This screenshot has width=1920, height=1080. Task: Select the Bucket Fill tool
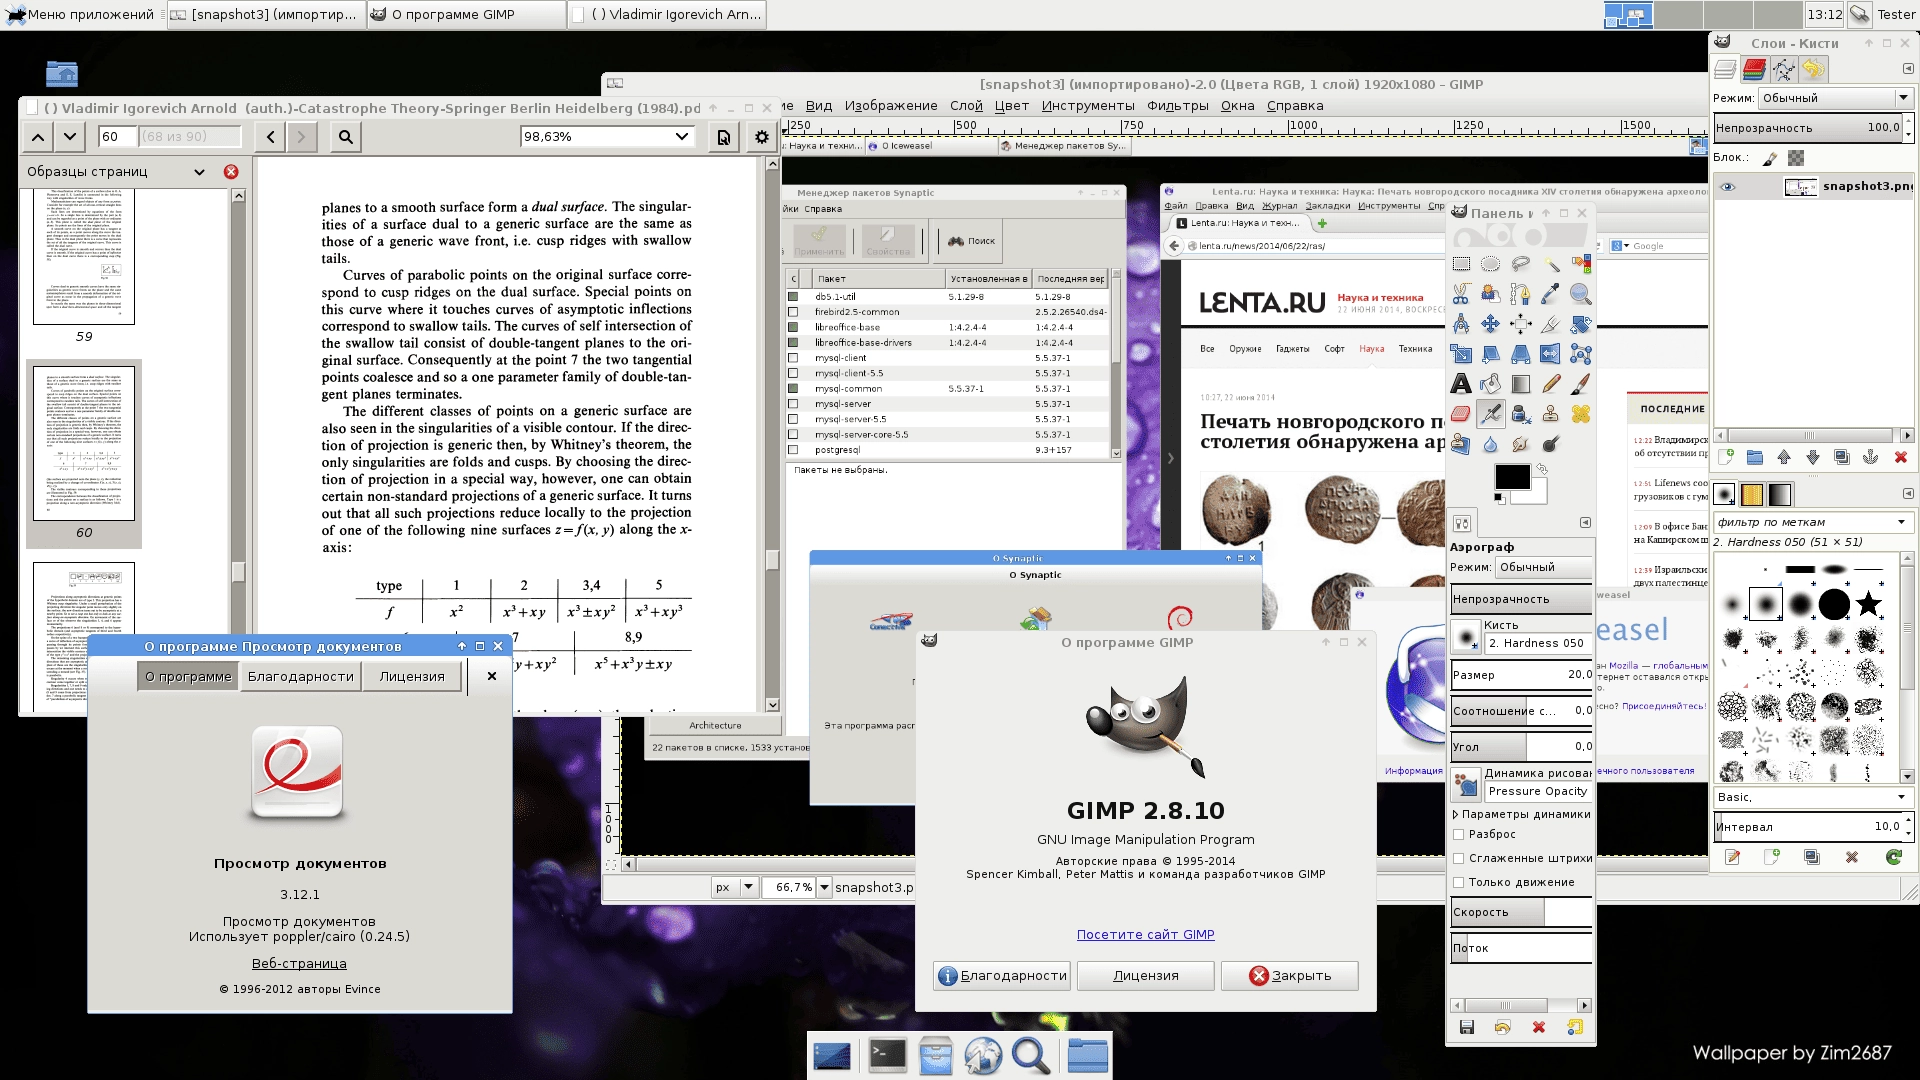(x=1491, y=384)
